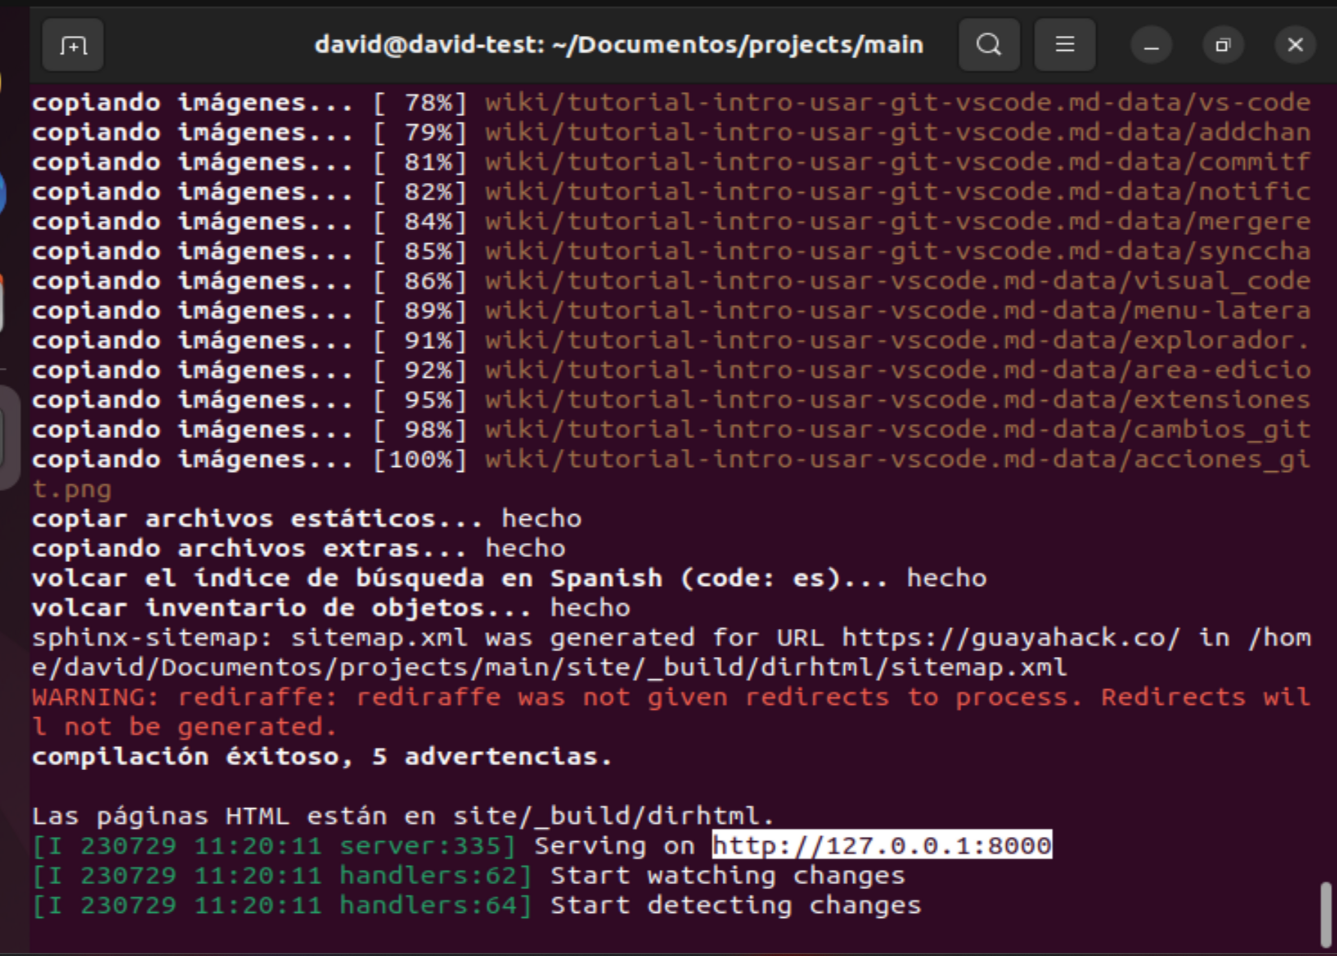
Task: Click 'volcar inventario de objetos' line
Action: click(x=331, y=608)
